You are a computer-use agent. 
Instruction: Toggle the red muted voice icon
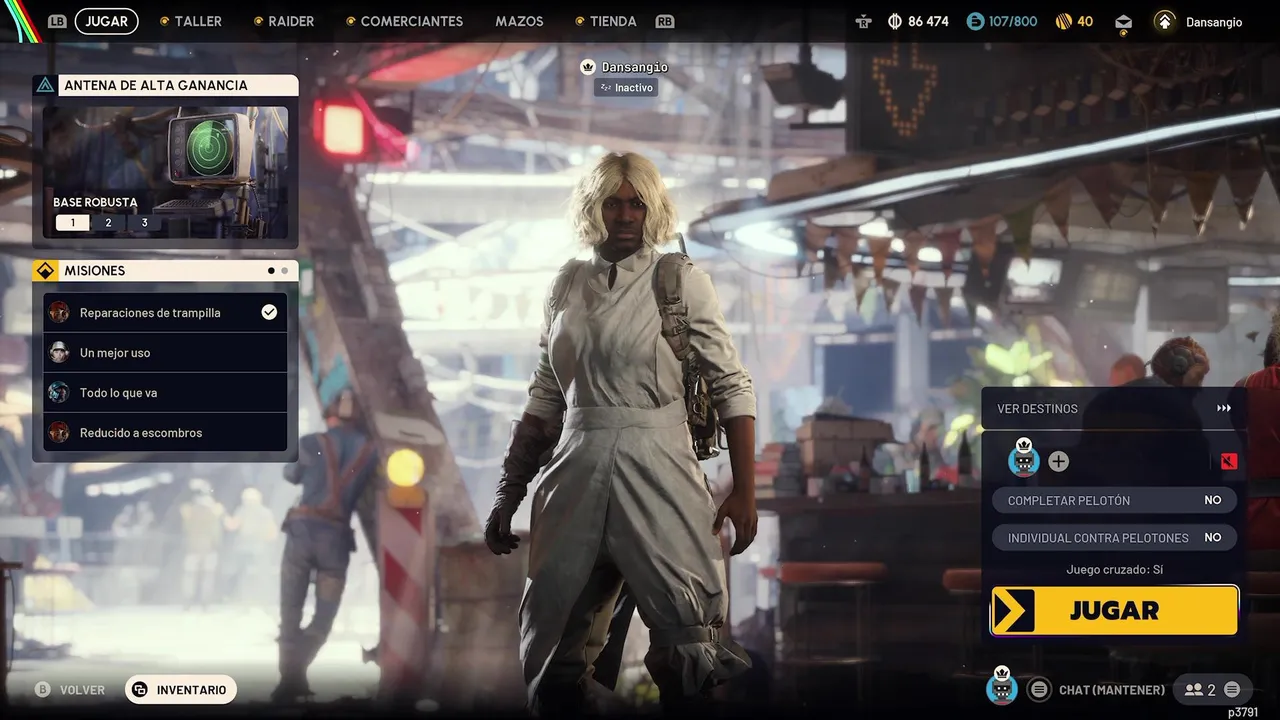point(1229,461)
